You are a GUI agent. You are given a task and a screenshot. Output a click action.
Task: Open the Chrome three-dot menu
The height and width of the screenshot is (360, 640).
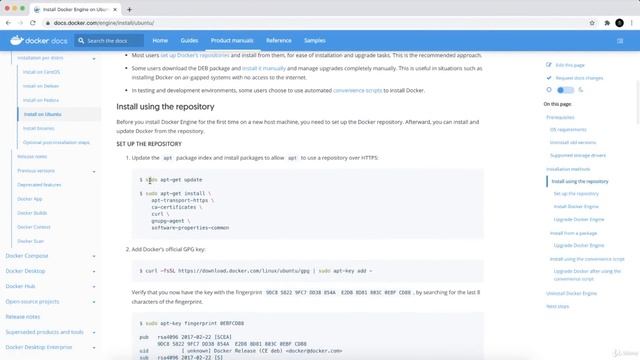tap(631, 23)
